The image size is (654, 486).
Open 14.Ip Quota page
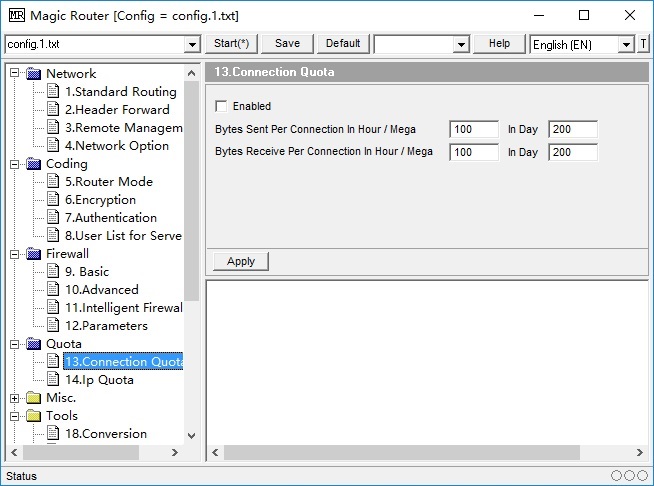tap(99, 380)
